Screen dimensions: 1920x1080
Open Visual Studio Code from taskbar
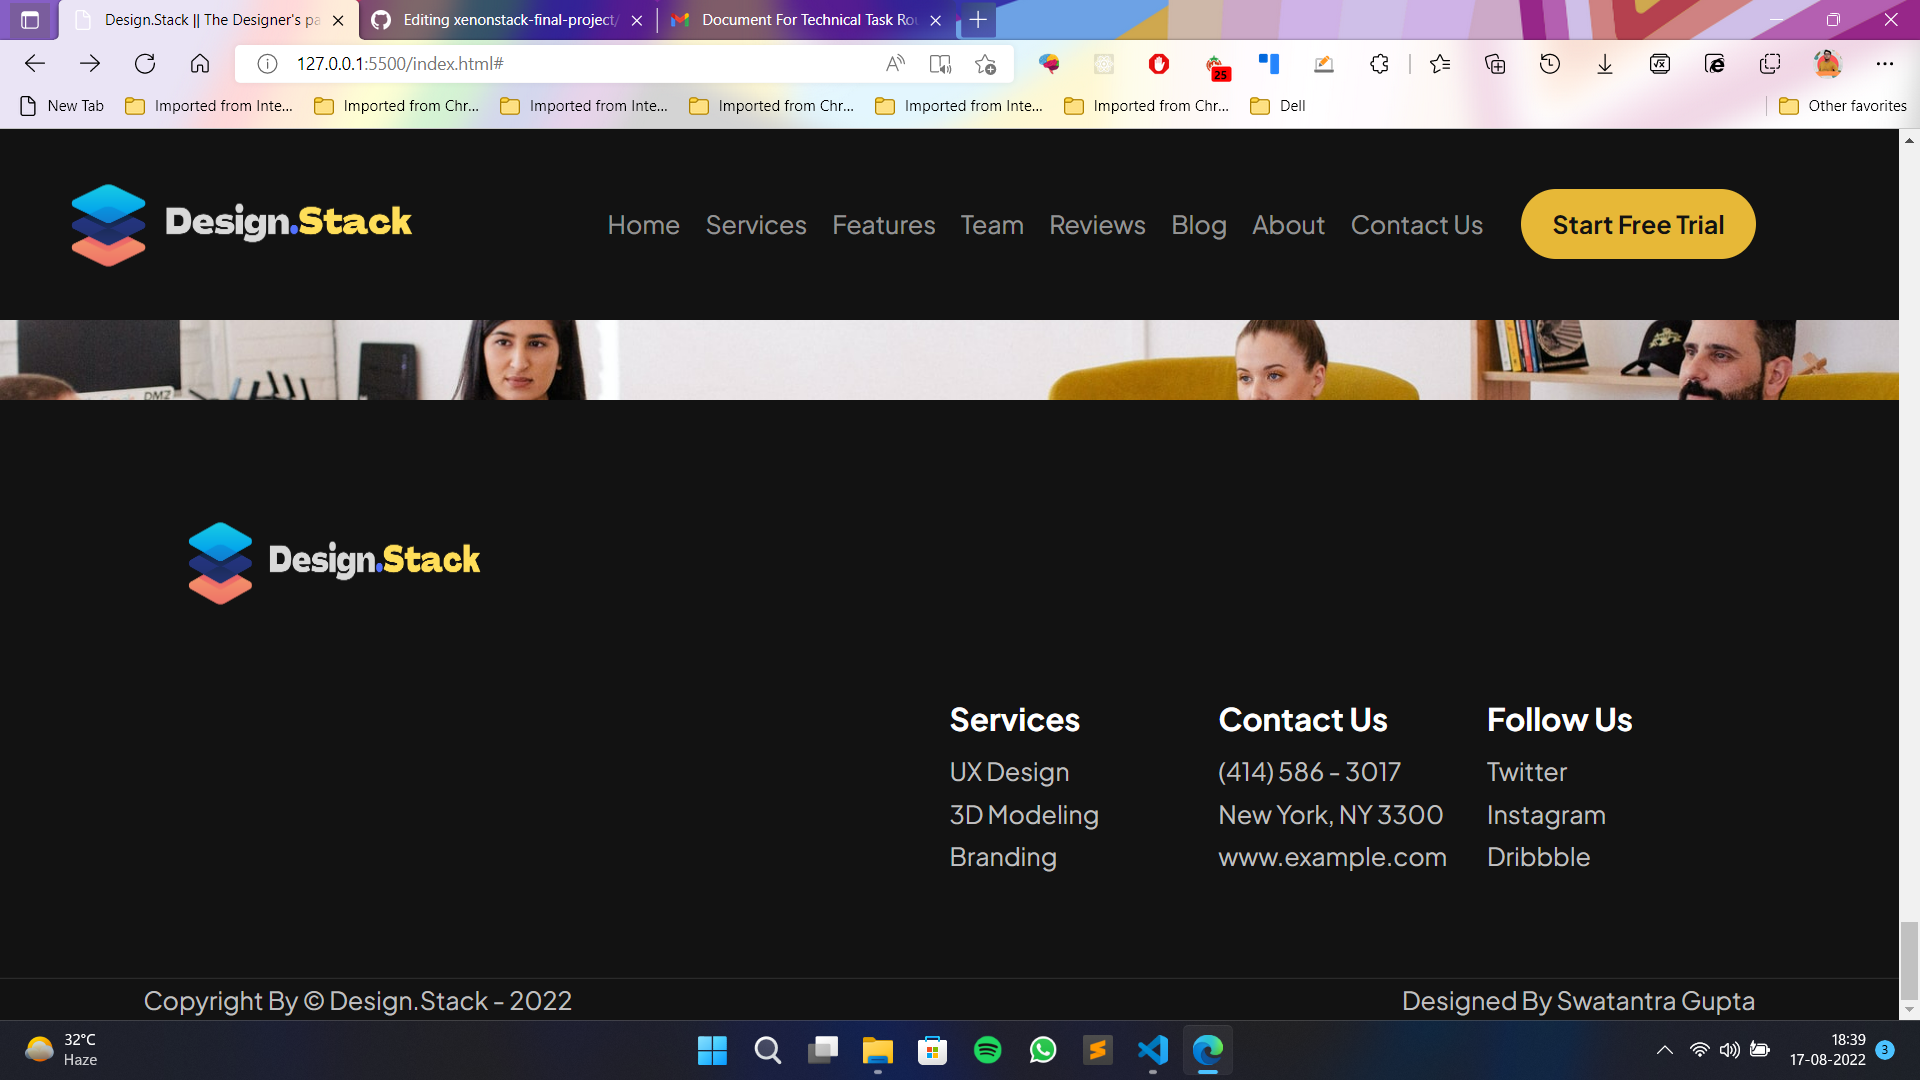coord(1152,1050)
